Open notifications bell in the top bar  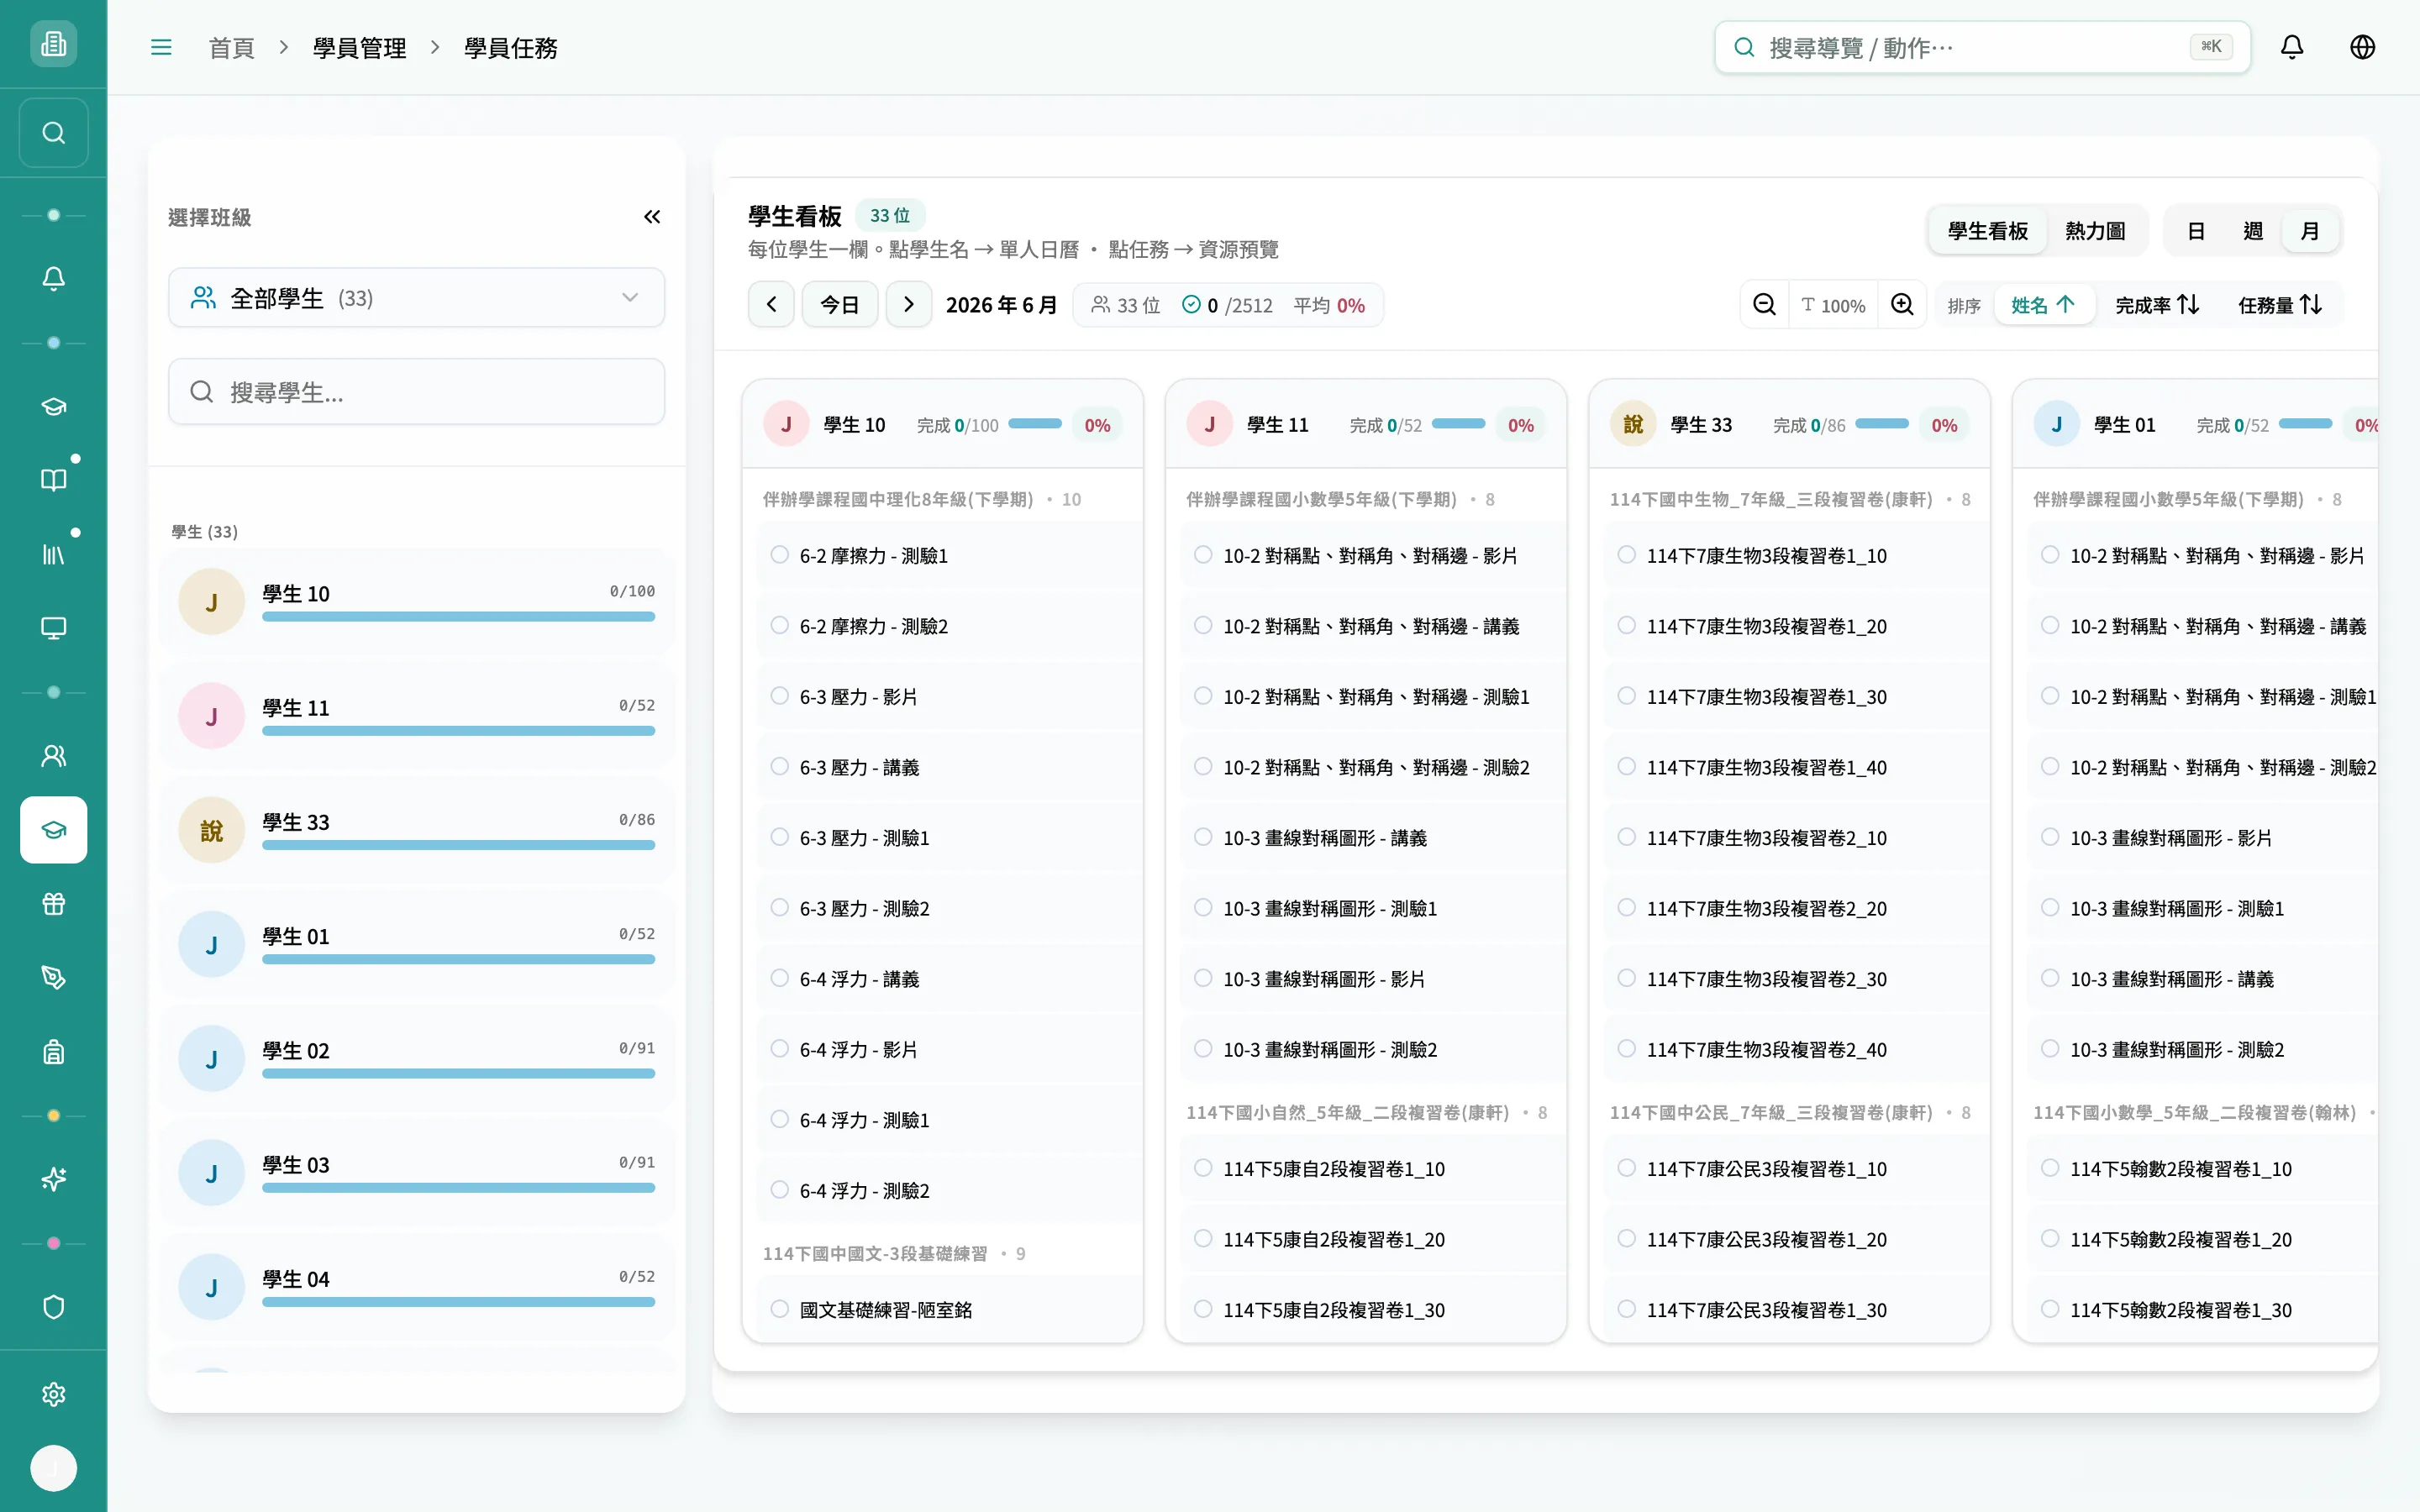point(2292,47)
